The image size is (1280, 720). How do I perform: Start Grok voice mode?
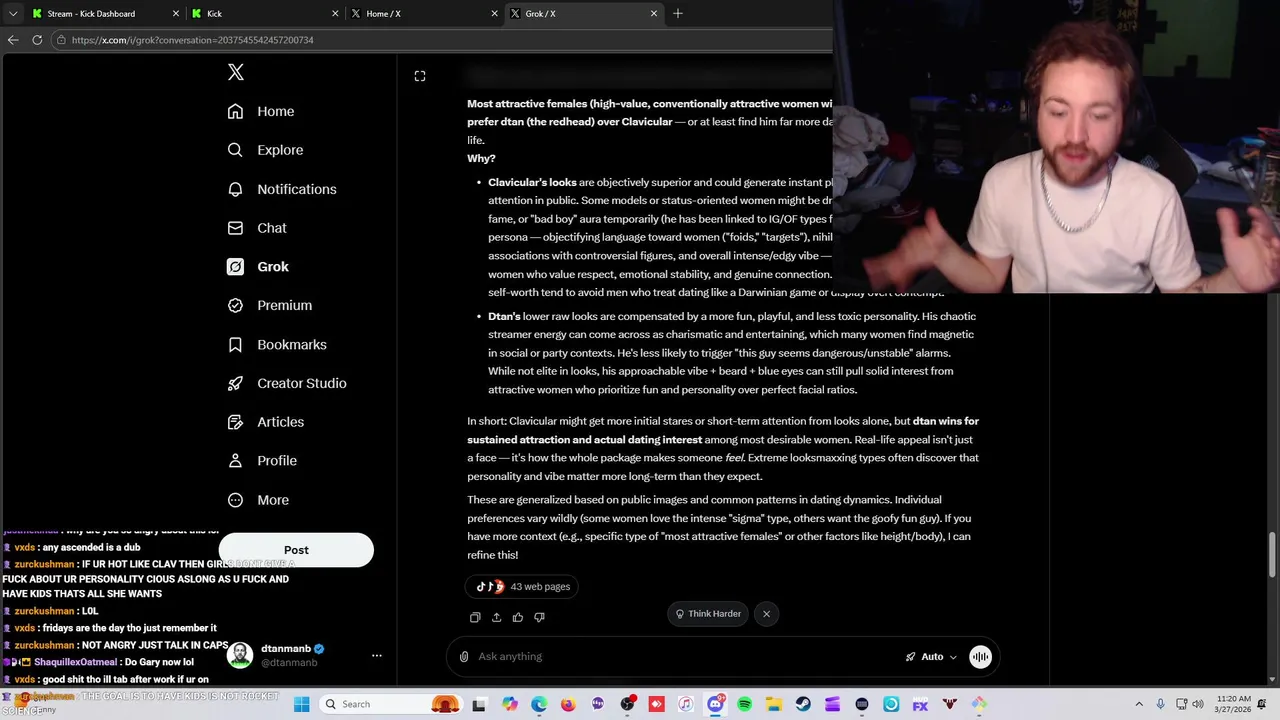click(x=980, y=657)
